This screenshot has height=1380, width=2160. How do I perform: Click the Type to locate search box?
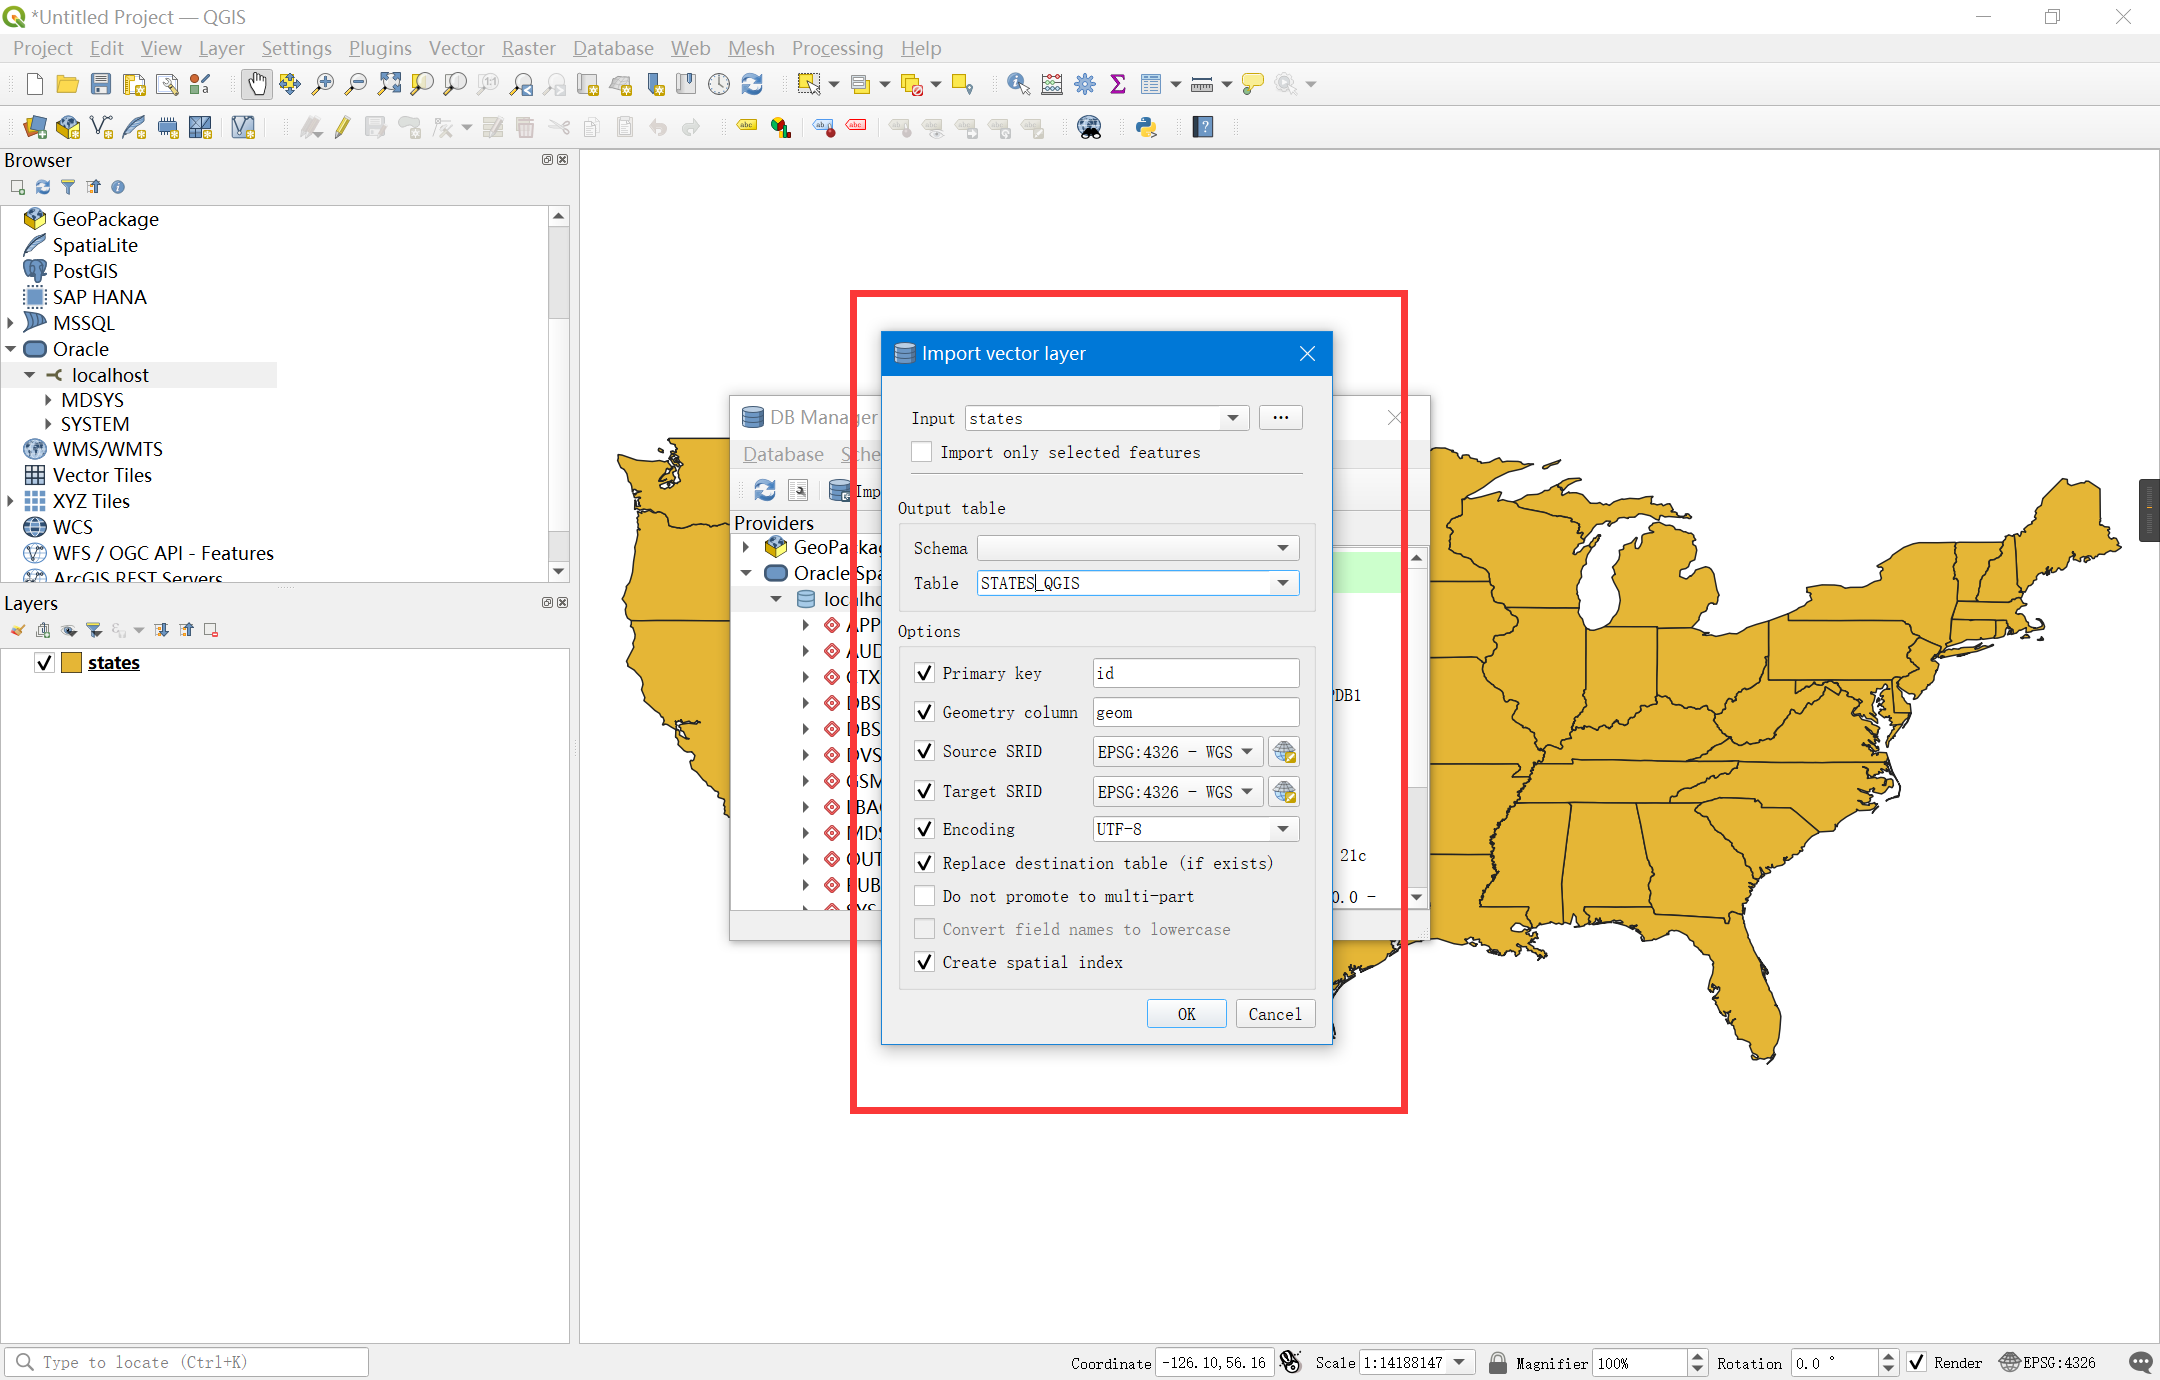coord(187,1362)
